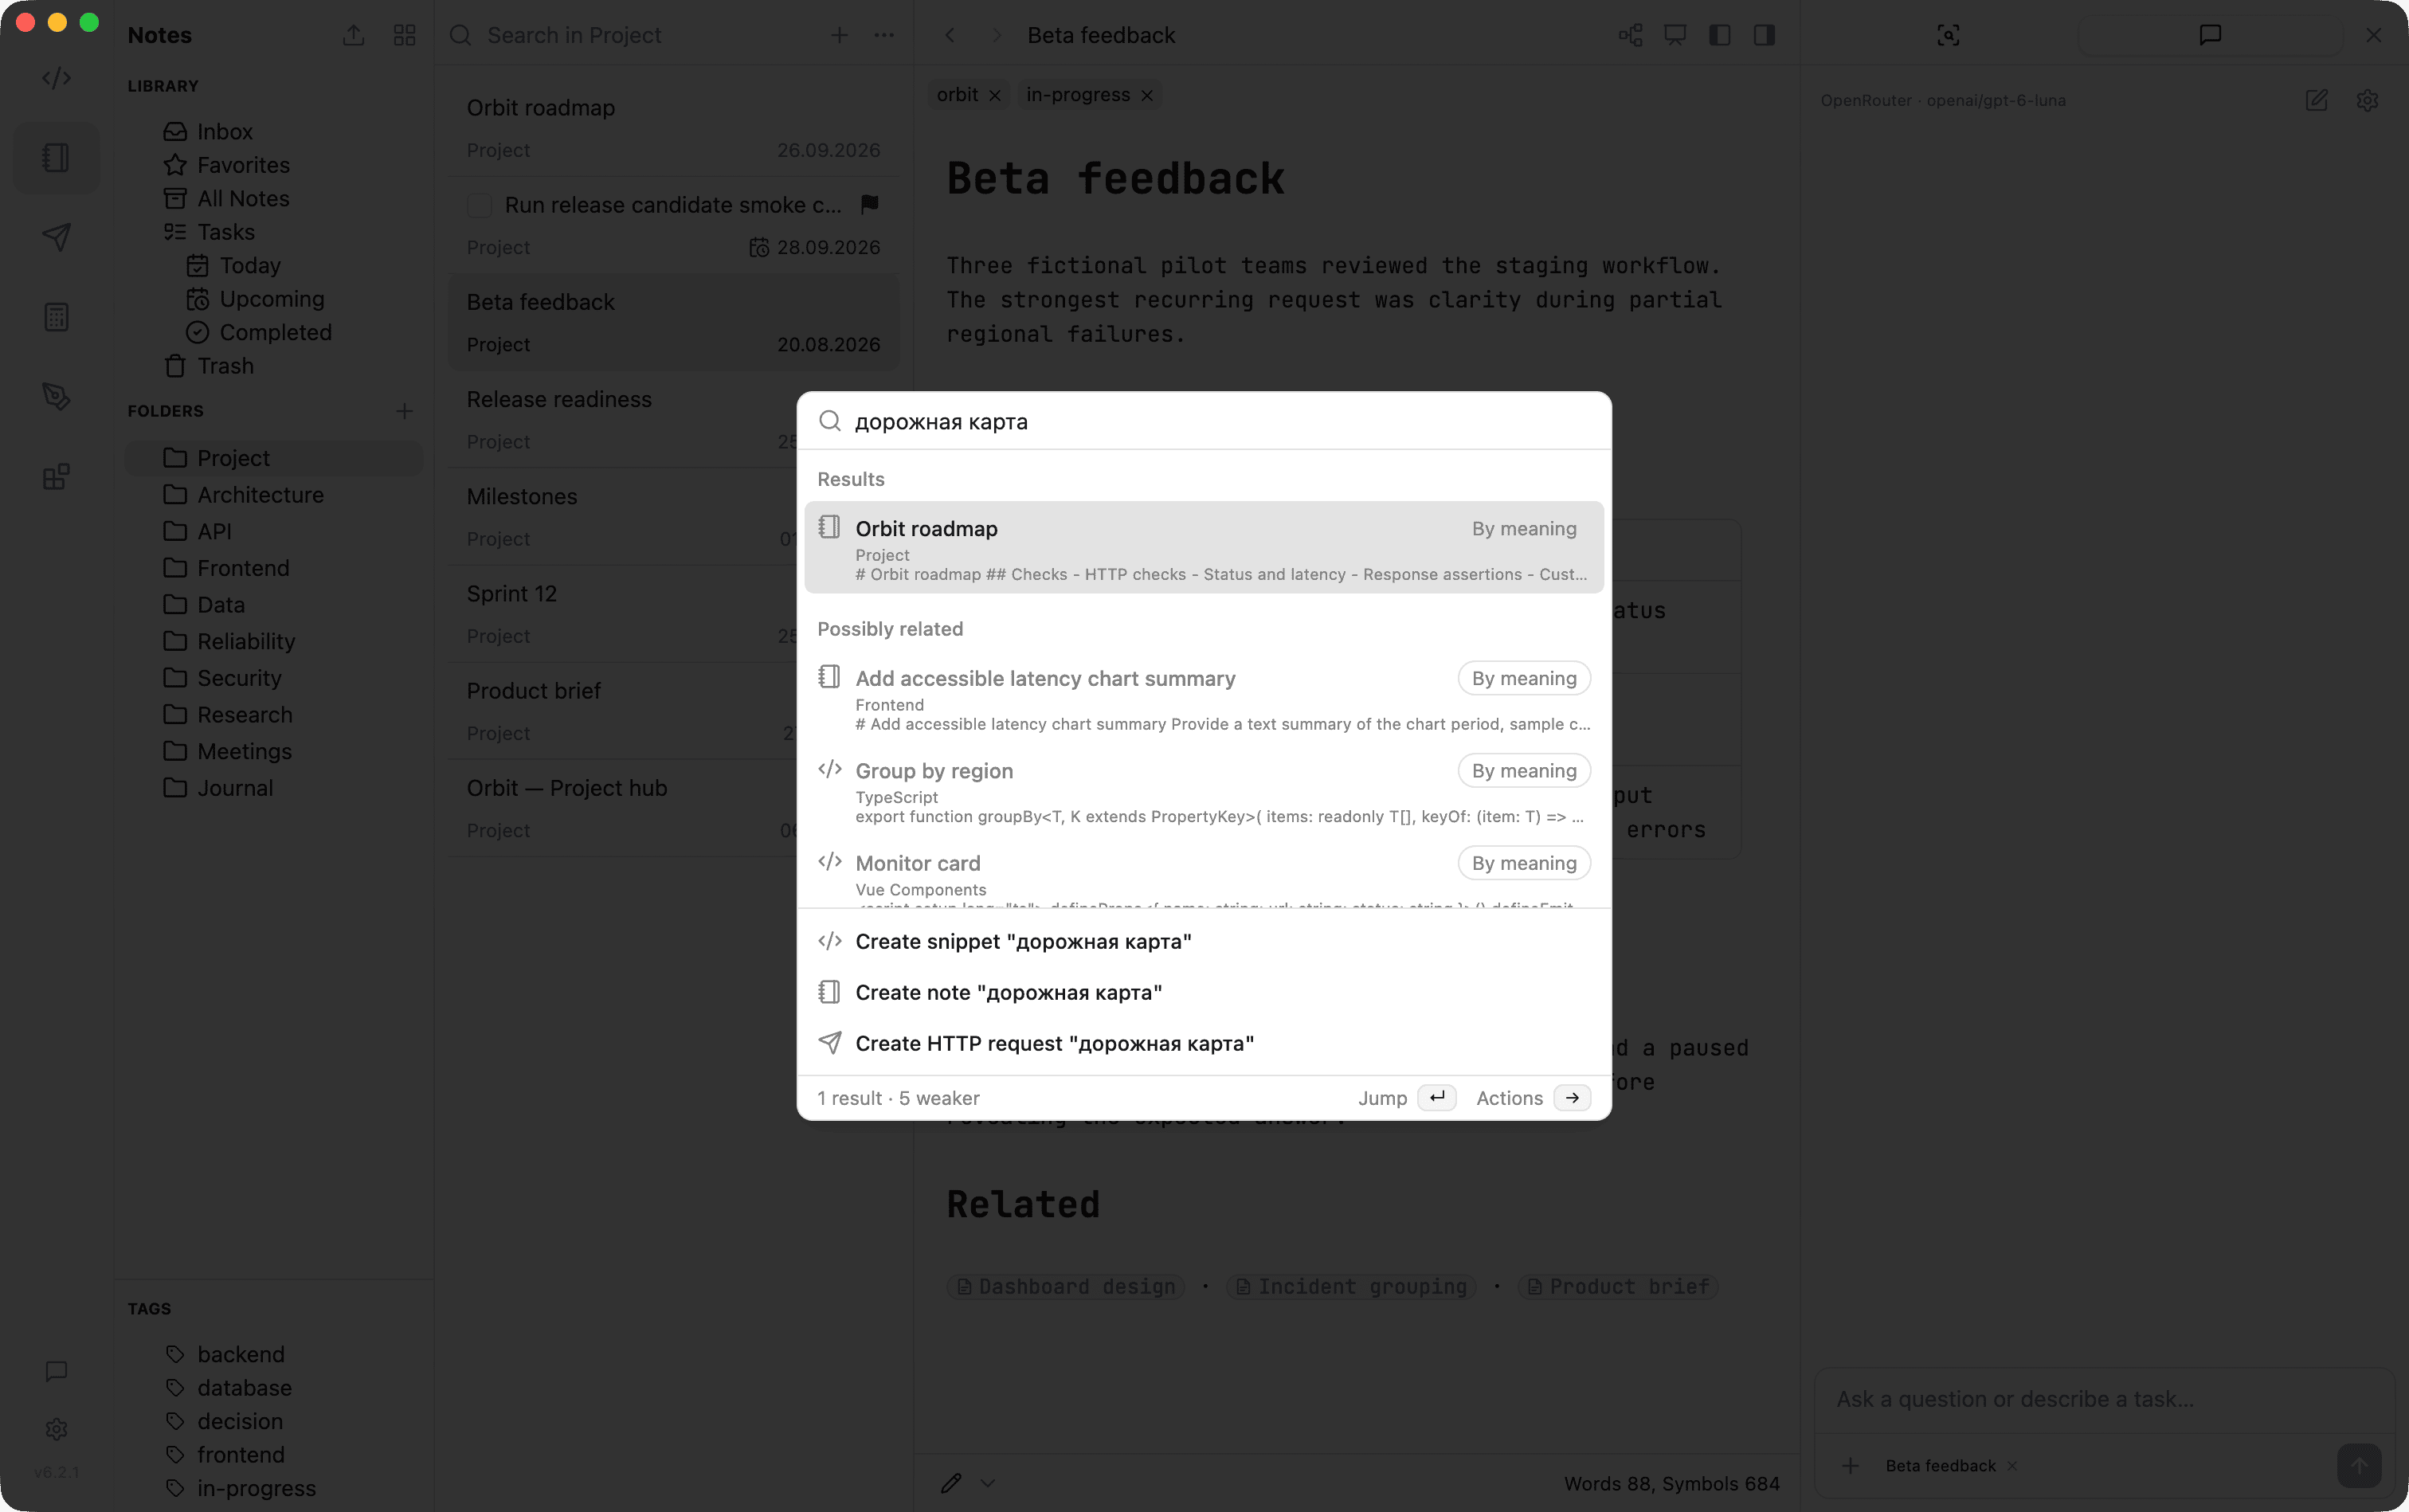Open Add accessible latency chart summary result
Screen dimensions: 2409x1512
coord(1203,698)
